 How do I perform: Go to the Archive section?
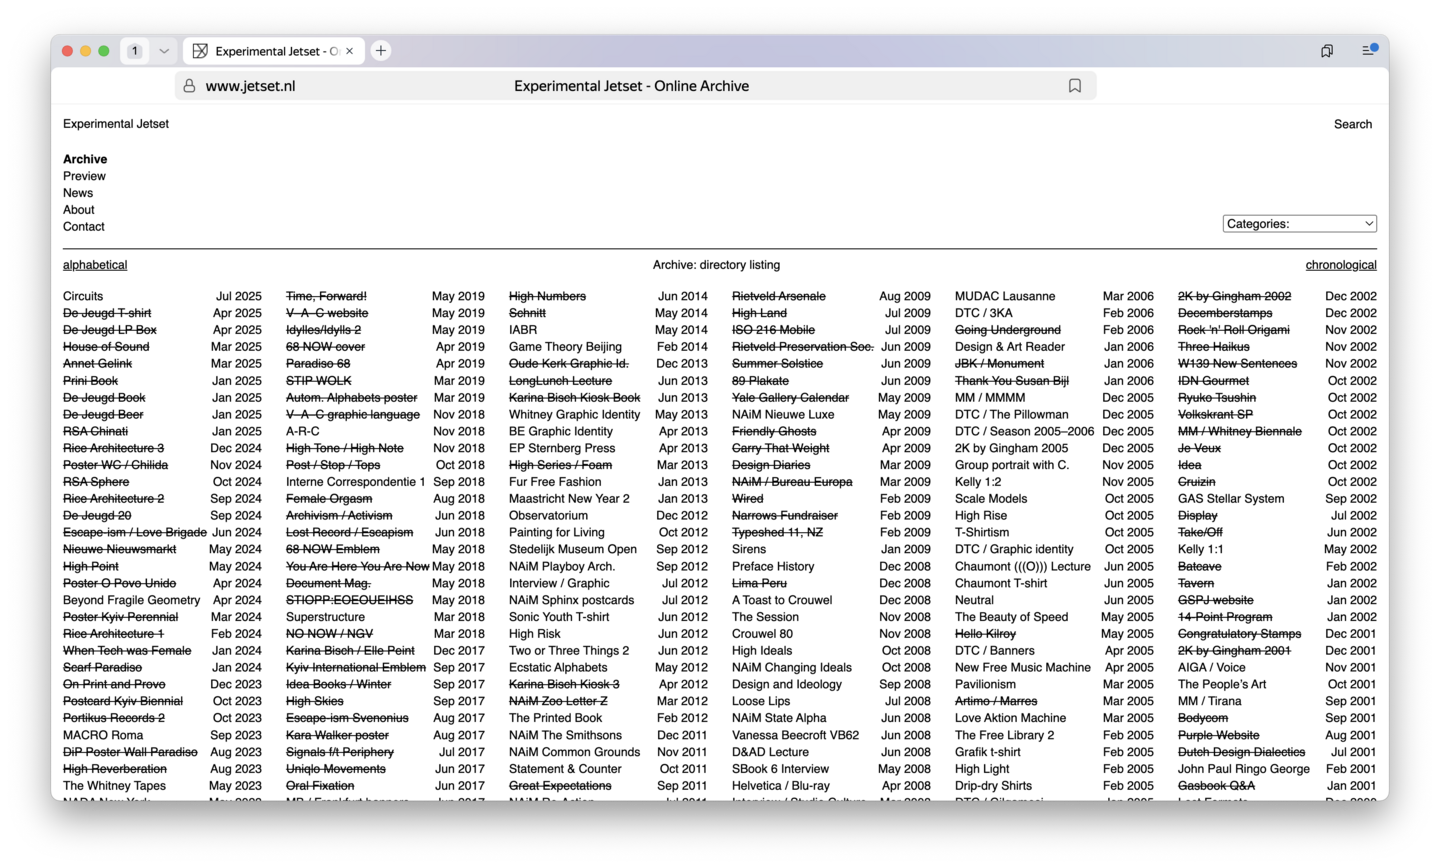(x=85, y=159)
